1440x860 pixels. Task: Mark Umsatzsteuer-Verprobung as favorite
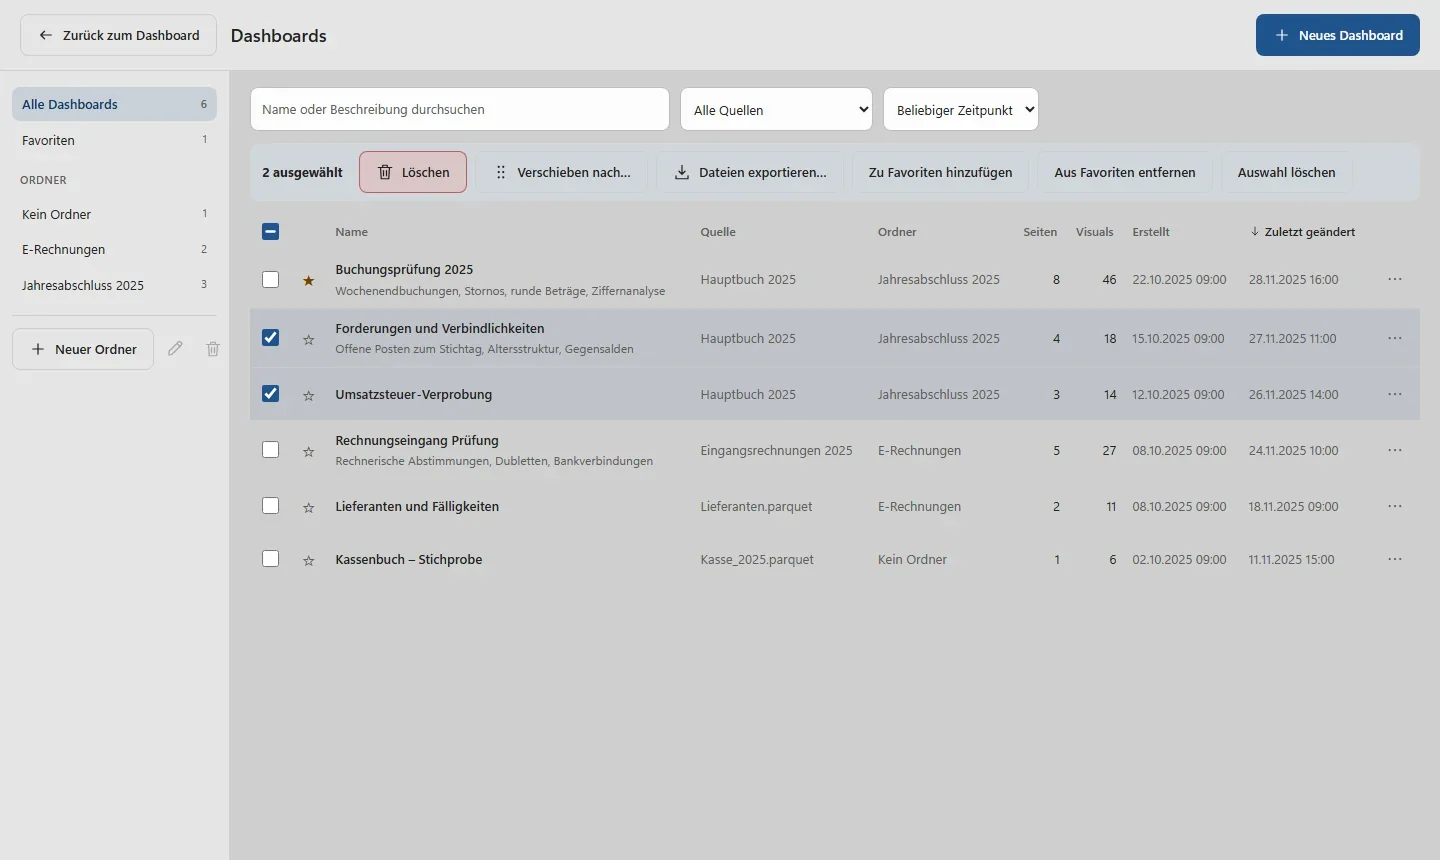[x=309, y=396]
